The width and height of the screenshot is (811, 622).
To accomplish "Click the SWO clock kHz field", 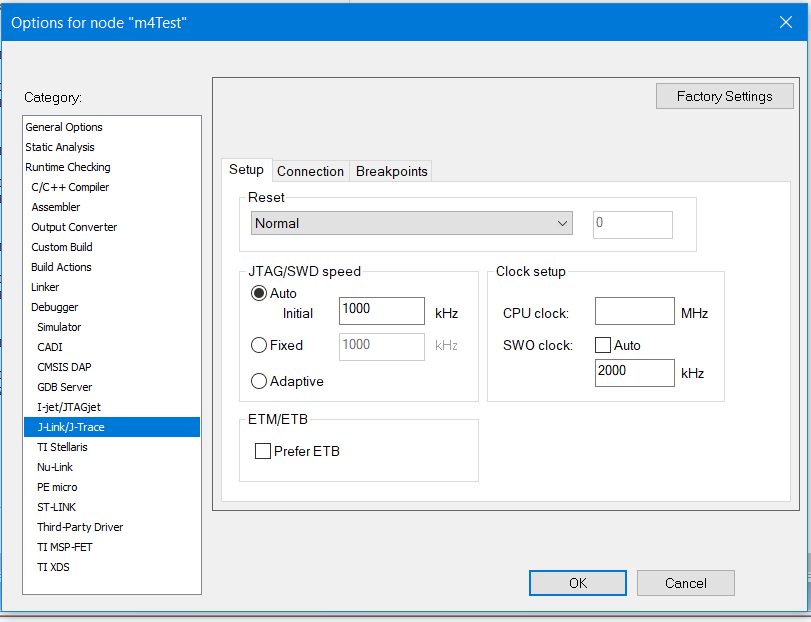I will pyautogui.click(x=634, y=372).
